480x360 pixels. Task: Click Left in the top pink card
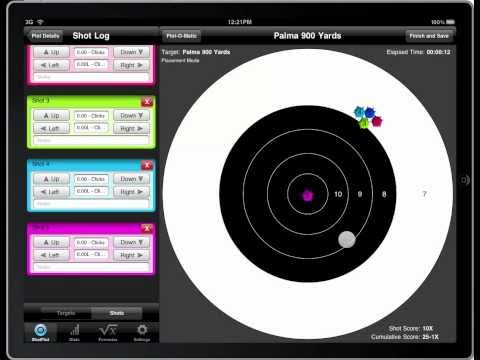51,65
